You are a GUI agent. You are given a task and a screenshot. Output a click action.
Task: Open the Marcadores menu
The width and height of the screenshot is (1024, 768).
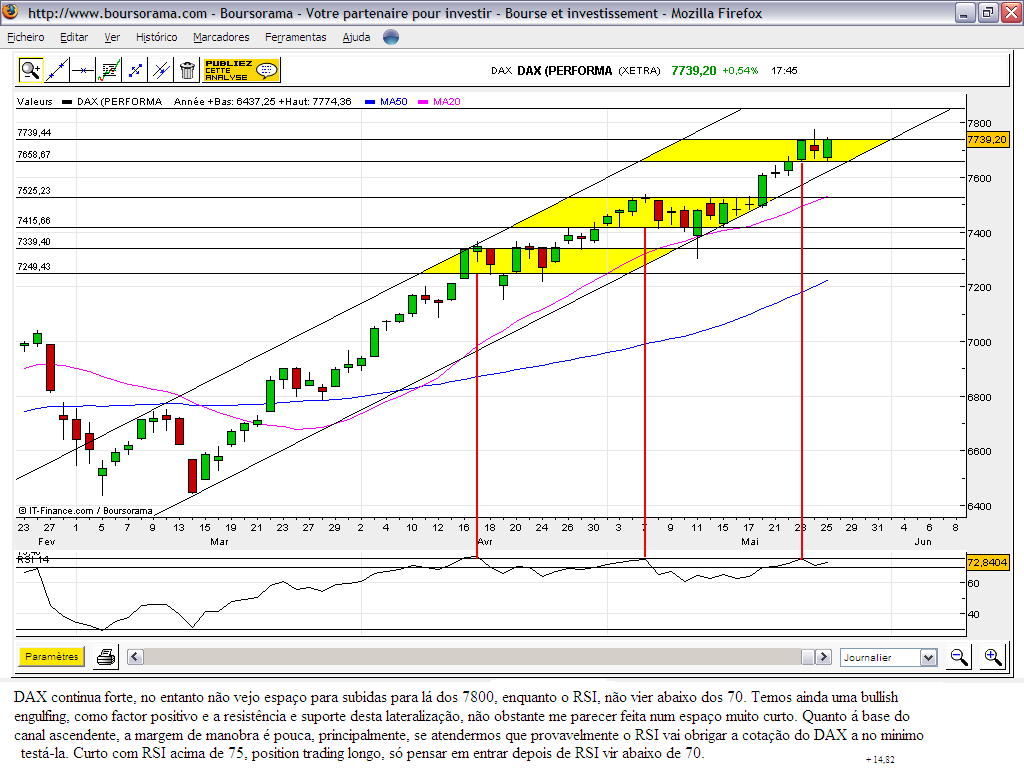pyautogui.click(x=221, y=37)
